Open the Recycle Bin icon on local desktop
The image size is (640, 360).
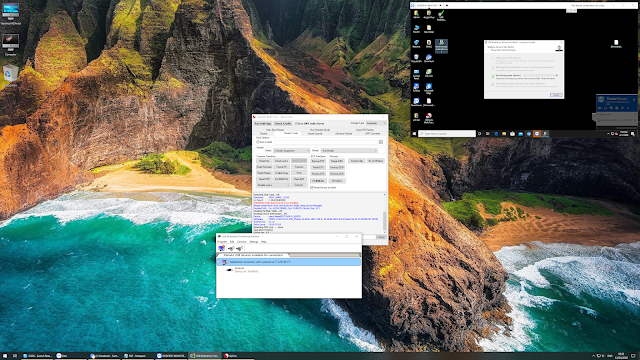[11, 74]
